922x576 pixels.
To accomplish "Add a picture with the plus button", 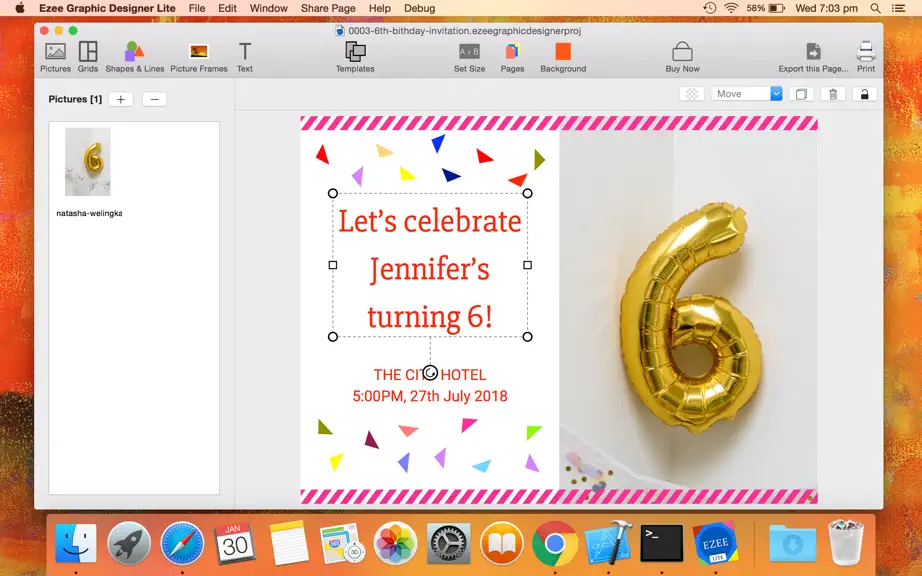I will click(121, 99).
